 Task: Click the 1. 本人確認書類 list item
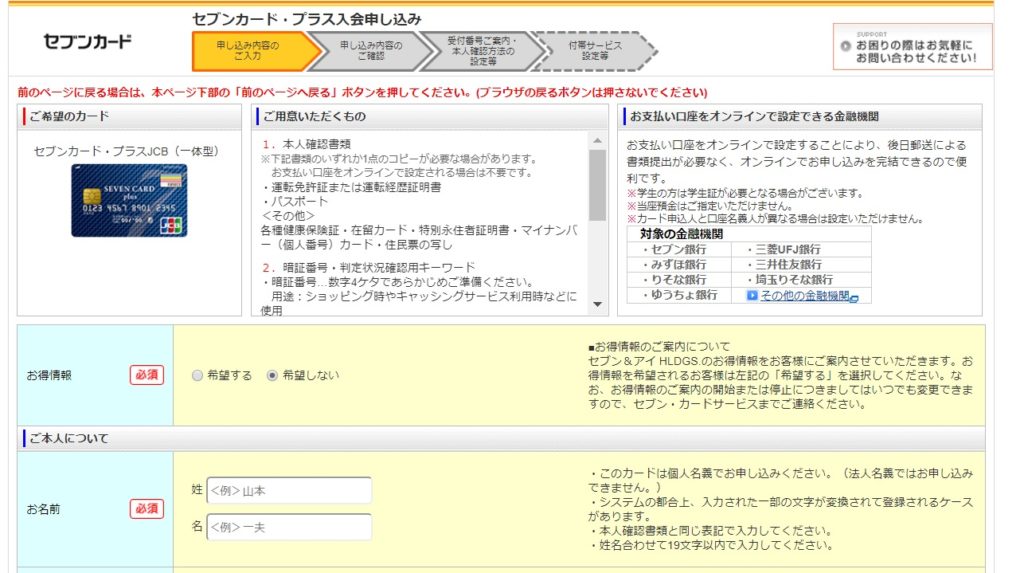tap(306, 144)
